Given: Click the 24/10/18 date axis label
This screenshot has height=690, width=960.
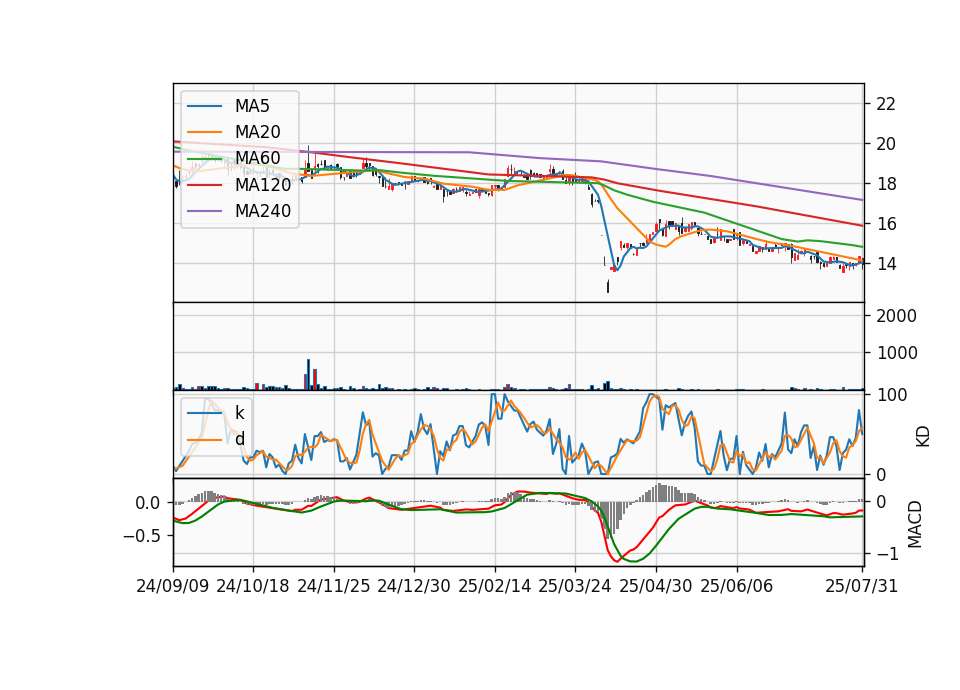Looking at the screenshot, I should coord(253,586).
